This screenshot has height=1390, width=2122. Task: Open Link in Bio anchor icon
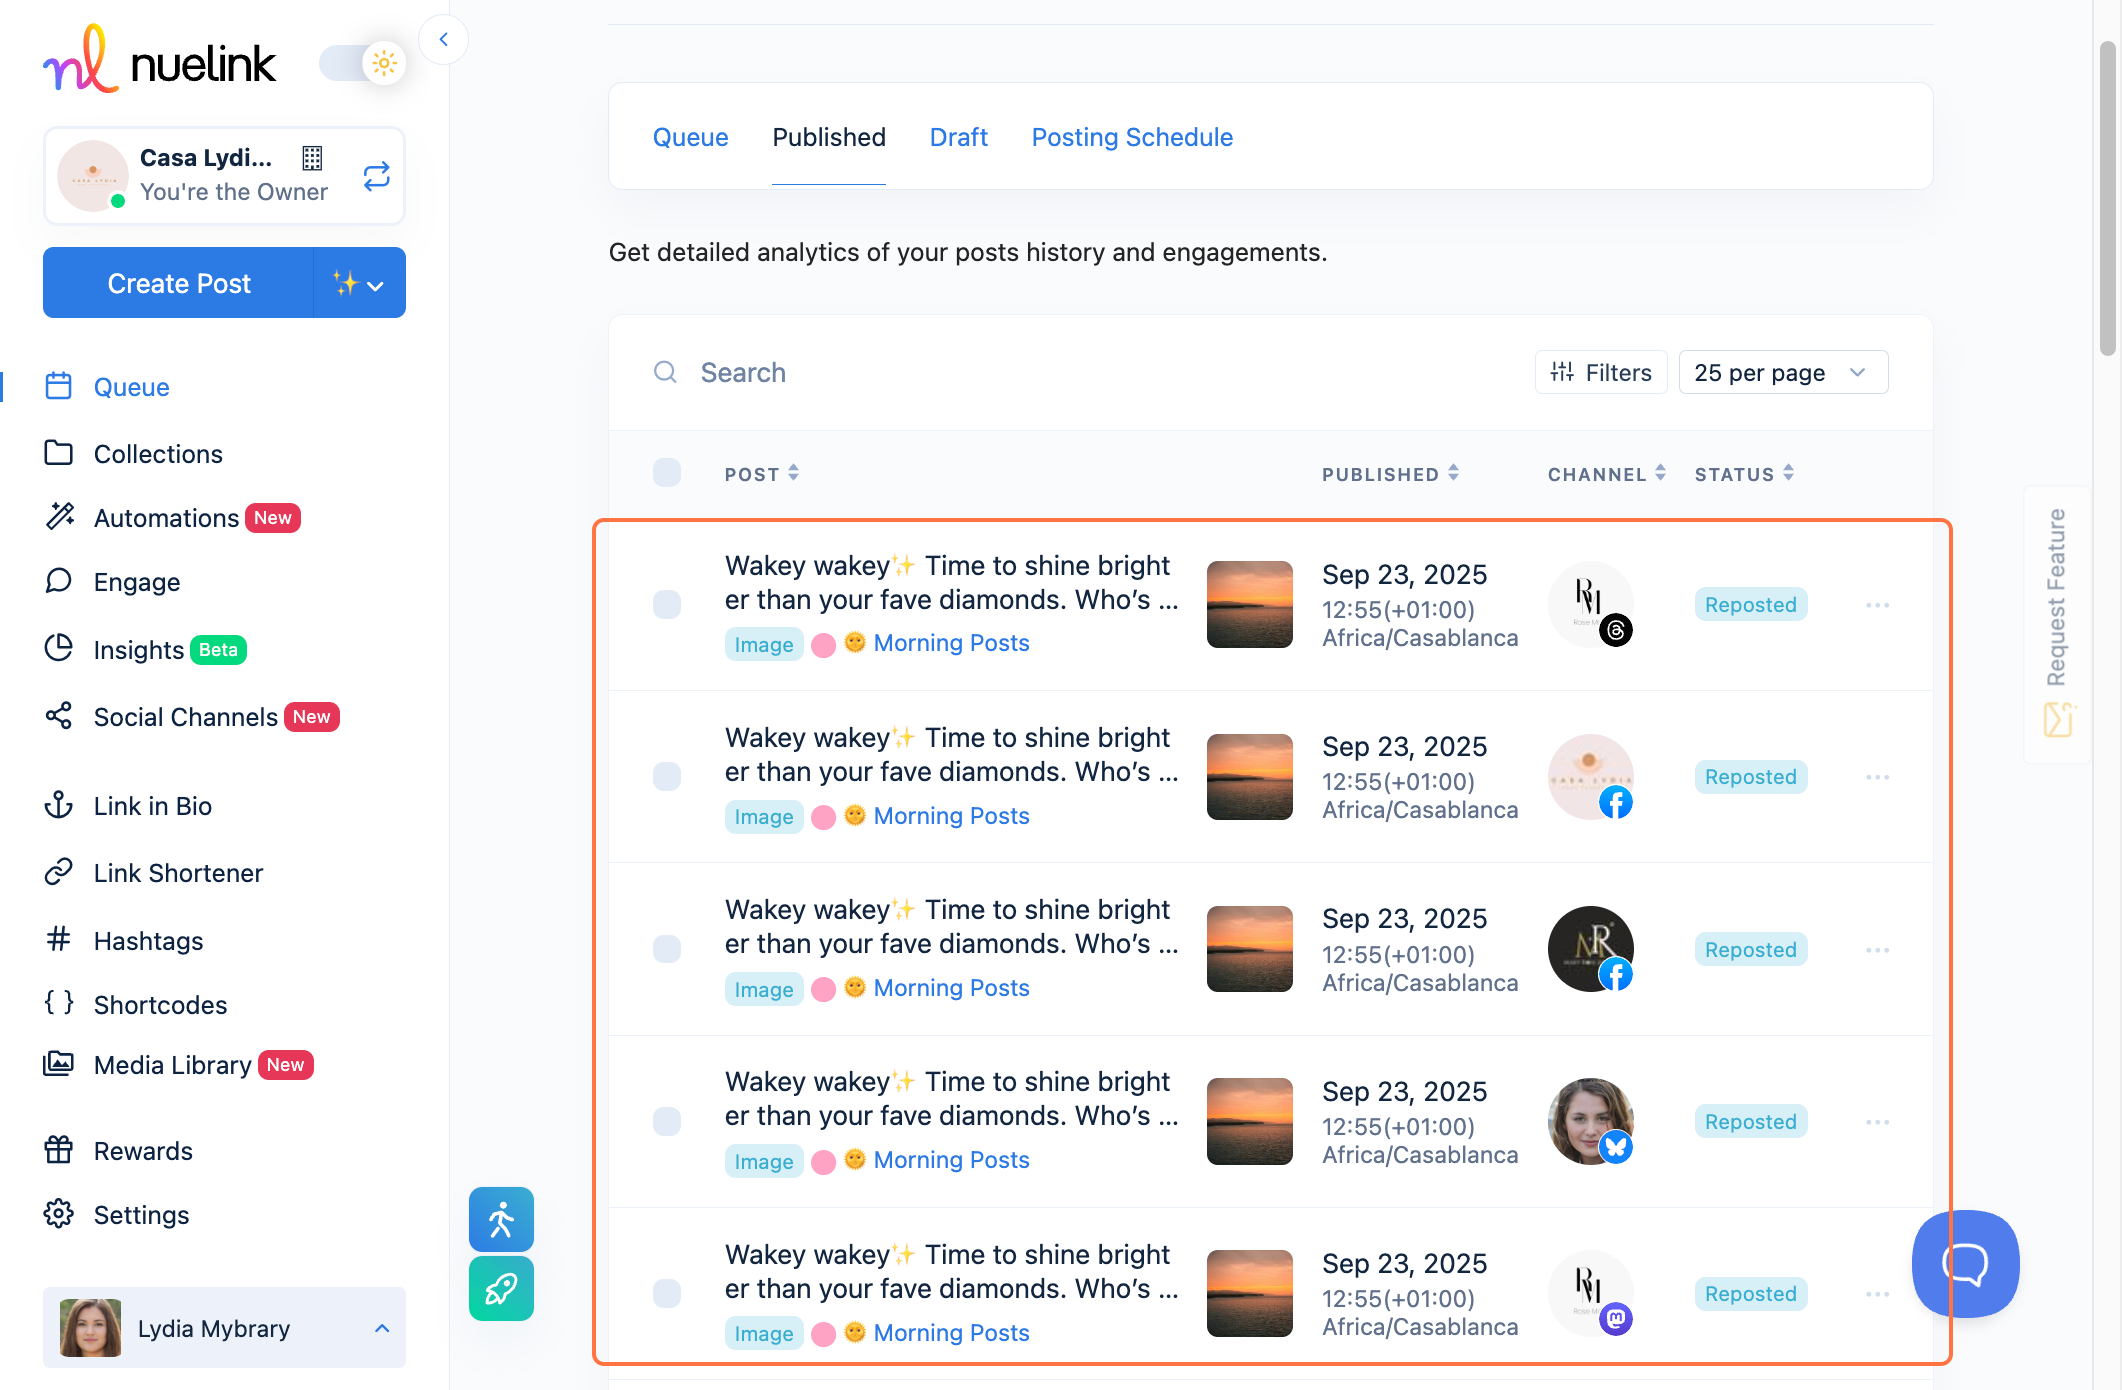click(59, 805)
